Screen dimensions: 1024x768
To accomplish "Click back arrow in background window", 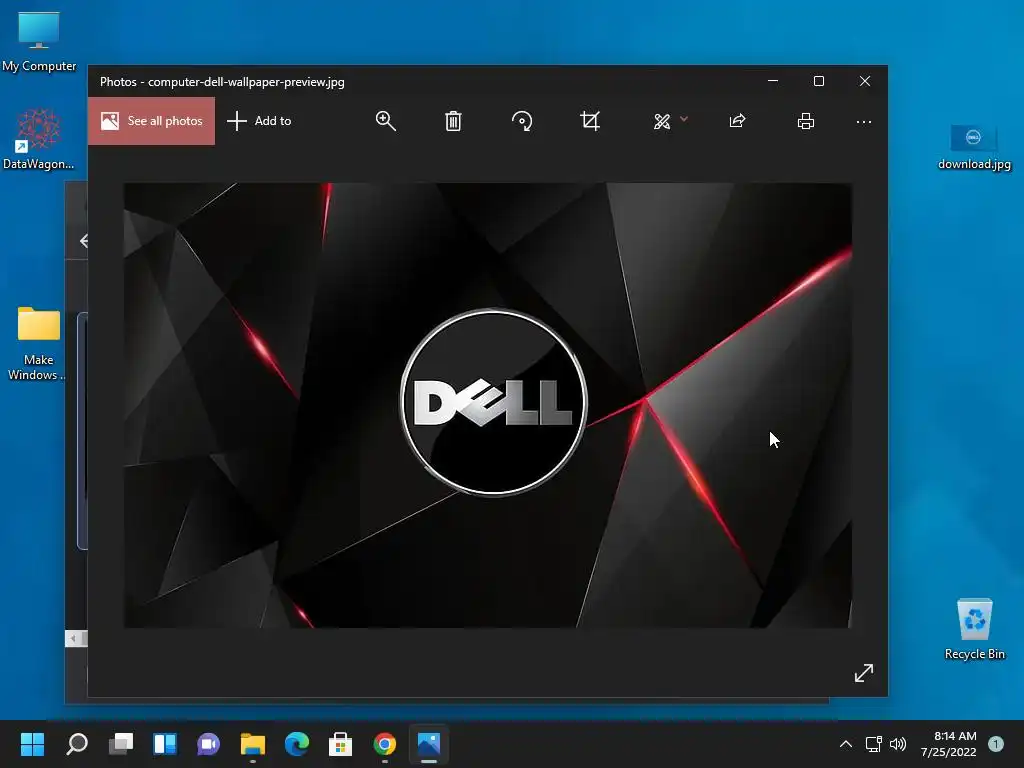I will click(84, 241).
